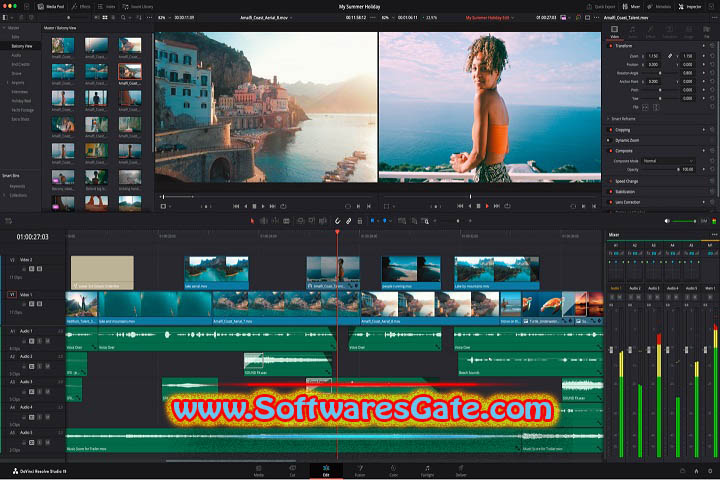Open the Edit page tab

326,471
